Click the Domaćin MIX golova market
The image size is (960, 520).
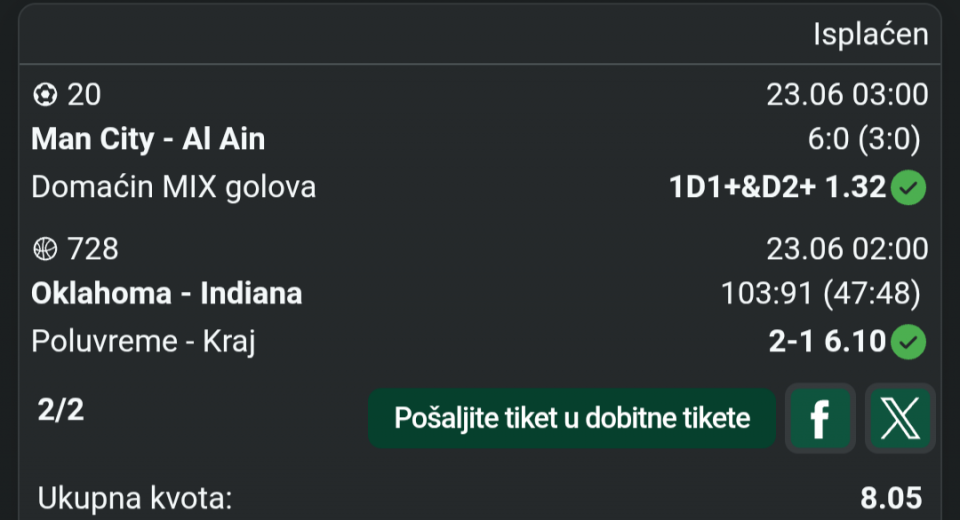point(174,187)
